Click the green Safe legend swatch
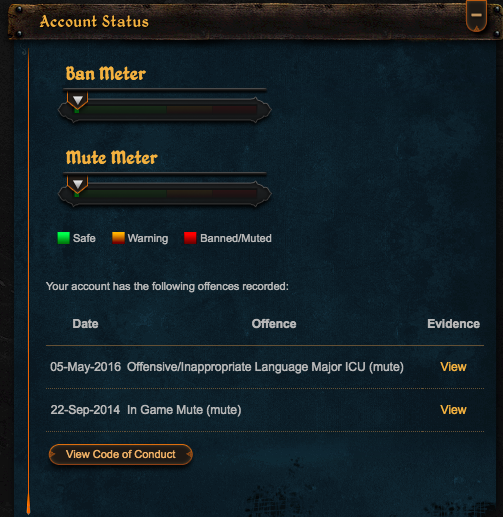The height and width of the screenshot is (517, 503). click(x=63, y=238)
